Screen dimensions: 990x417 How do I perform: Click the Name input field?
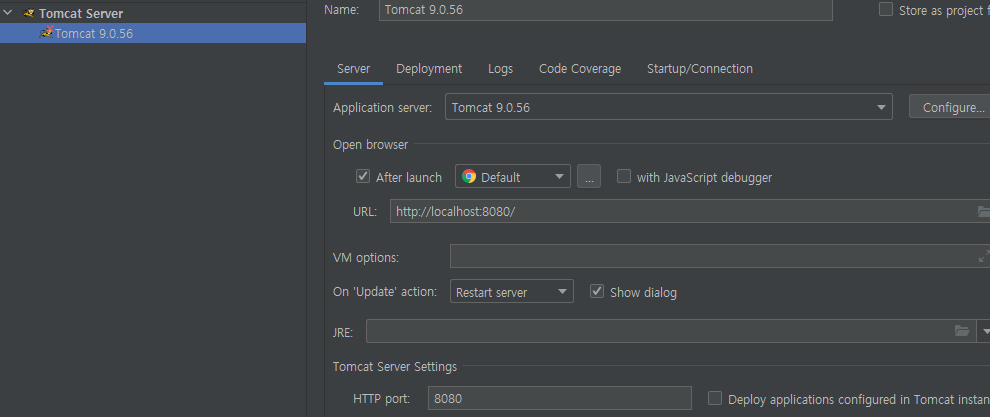[x=605, y=10]
